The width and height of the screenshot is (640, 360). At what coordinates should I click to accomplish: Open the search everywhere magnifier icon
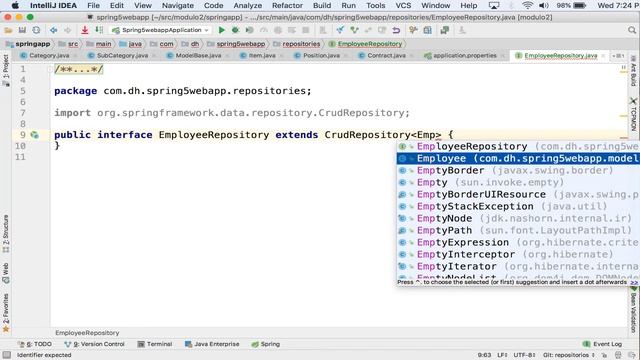point(632,30)
